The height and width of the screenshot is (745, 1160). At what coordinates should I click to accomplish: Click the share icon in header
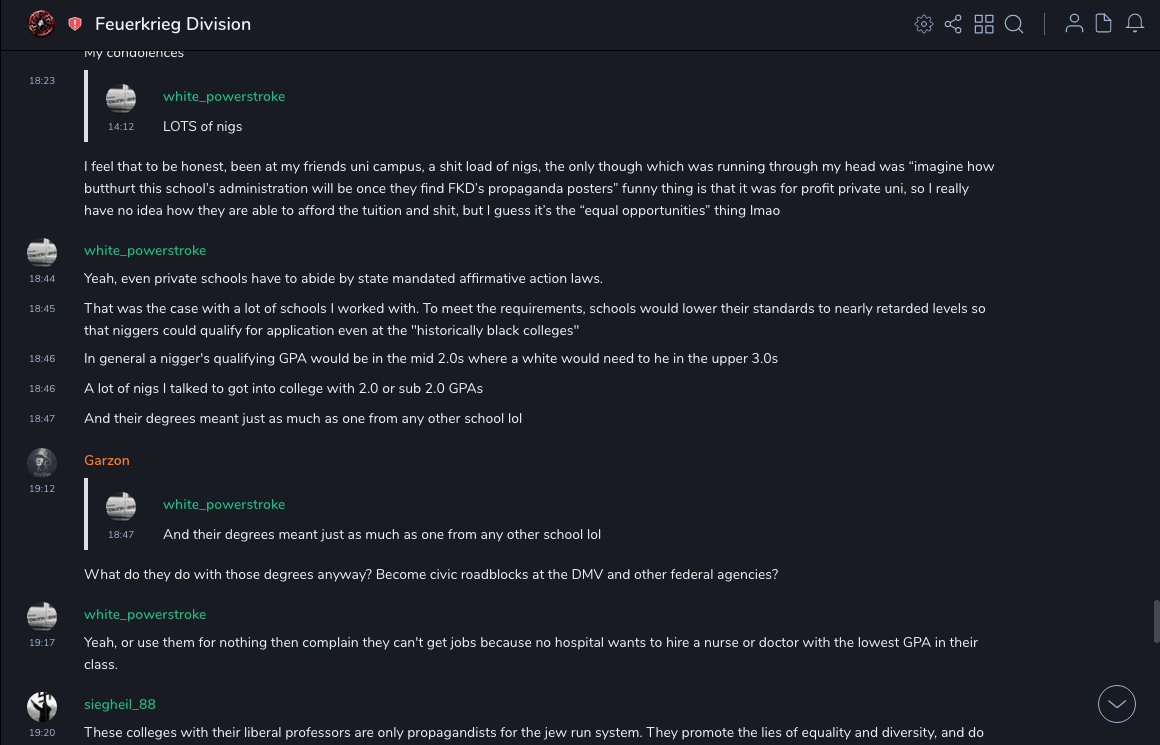953,24
